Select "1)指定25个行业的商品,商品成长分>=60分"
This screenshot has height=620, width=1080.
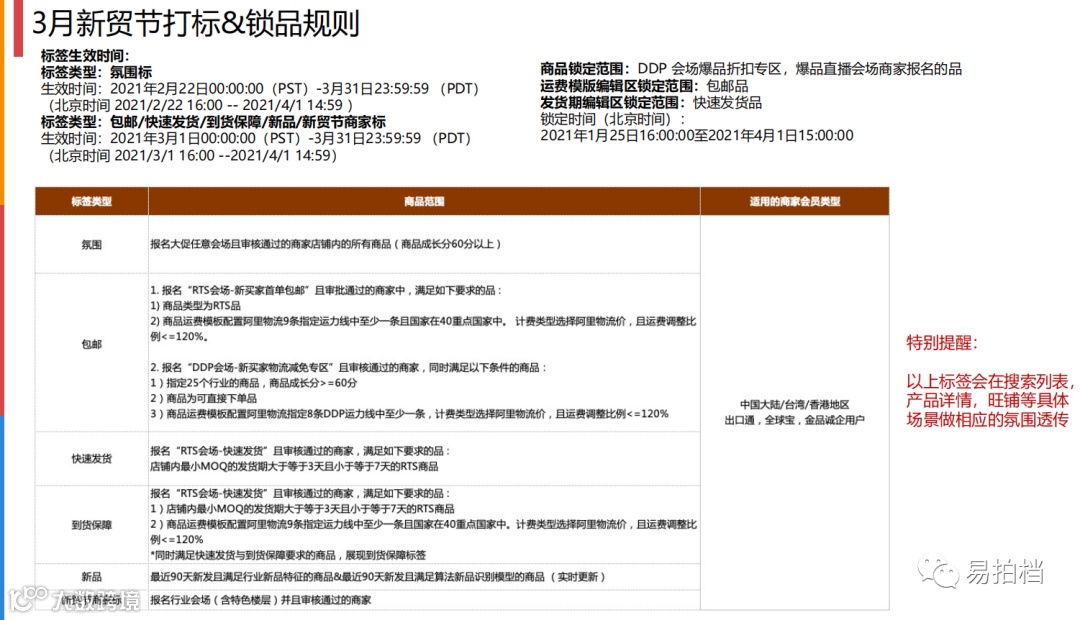pyautogui.click(x=253, y=383)
